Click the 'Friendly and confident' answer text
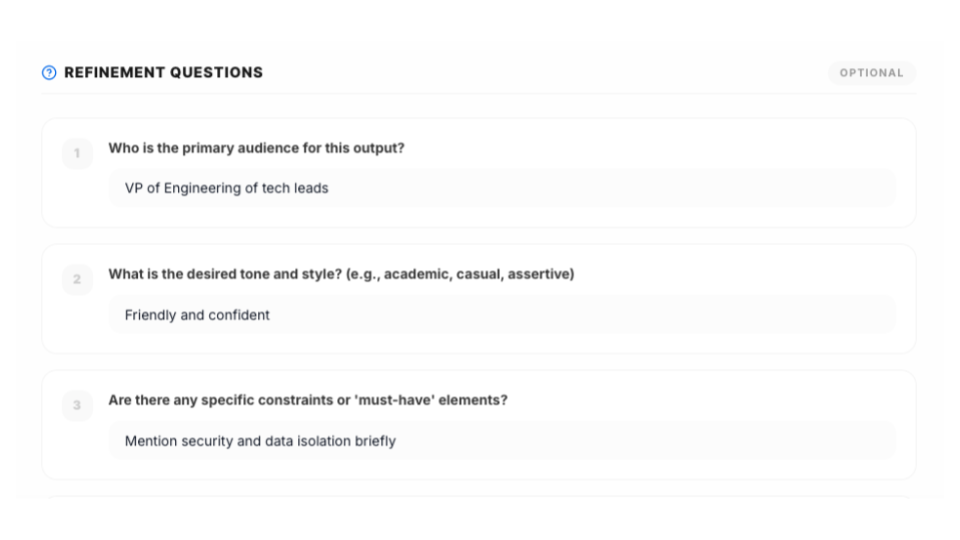 tap(197, 315)
